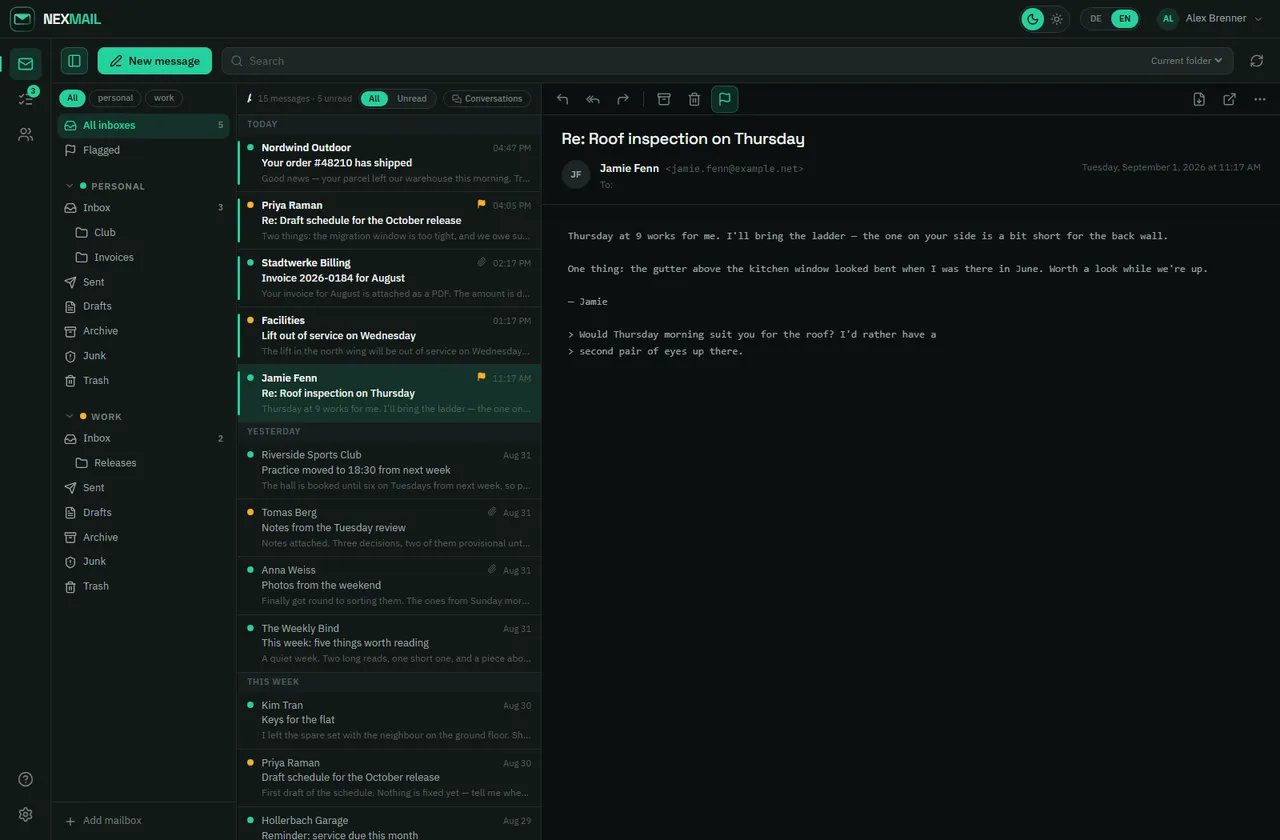Click the Reply arrow icon
Screen dimensions: 1280x840
click(x=562, y=99)
